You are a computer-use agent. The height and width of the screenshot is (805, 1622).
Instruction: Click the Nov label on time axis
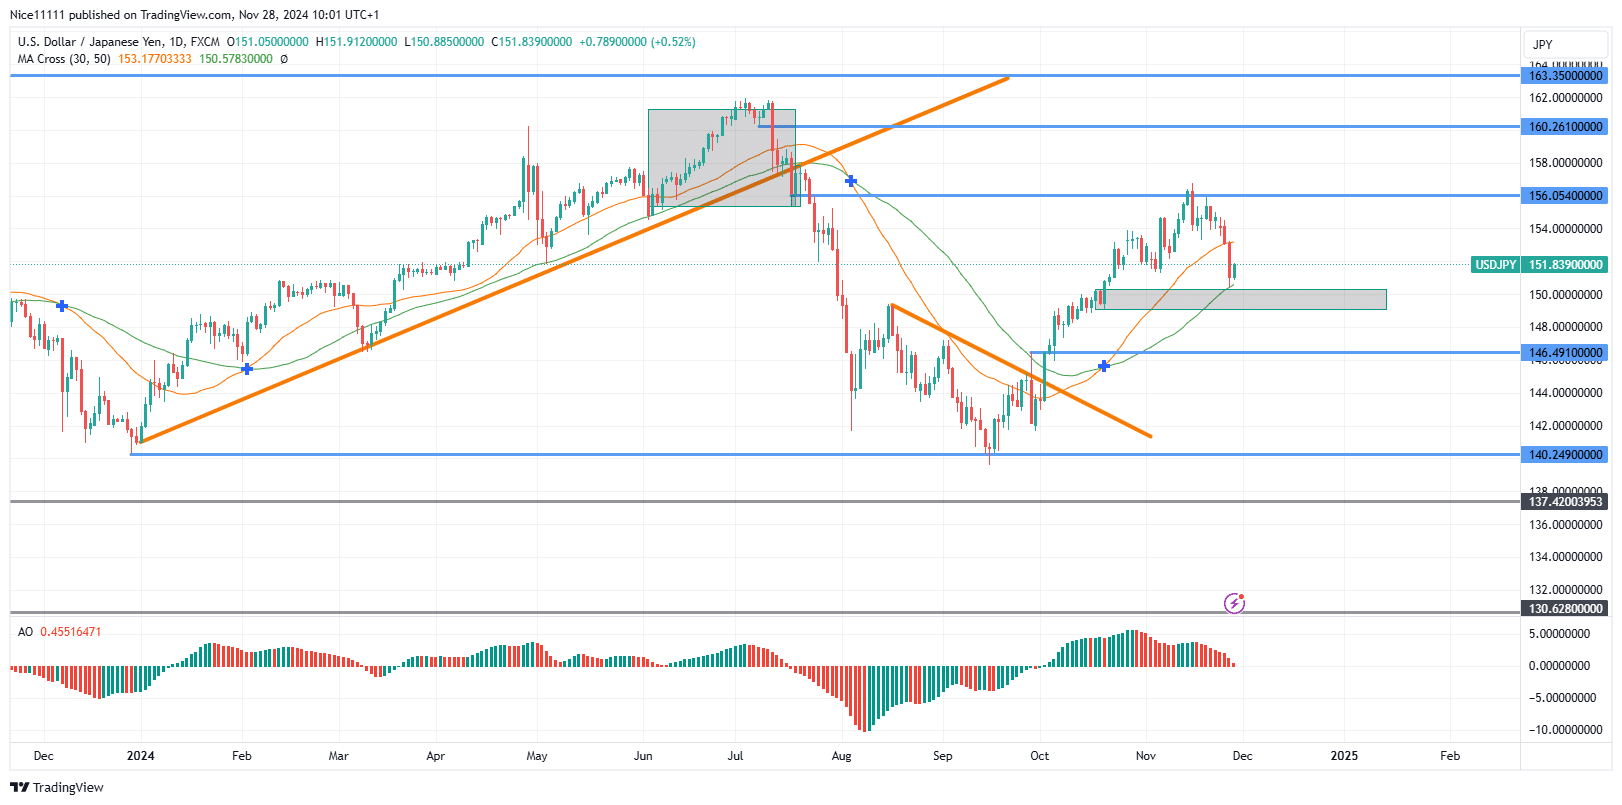[1146, 756]
